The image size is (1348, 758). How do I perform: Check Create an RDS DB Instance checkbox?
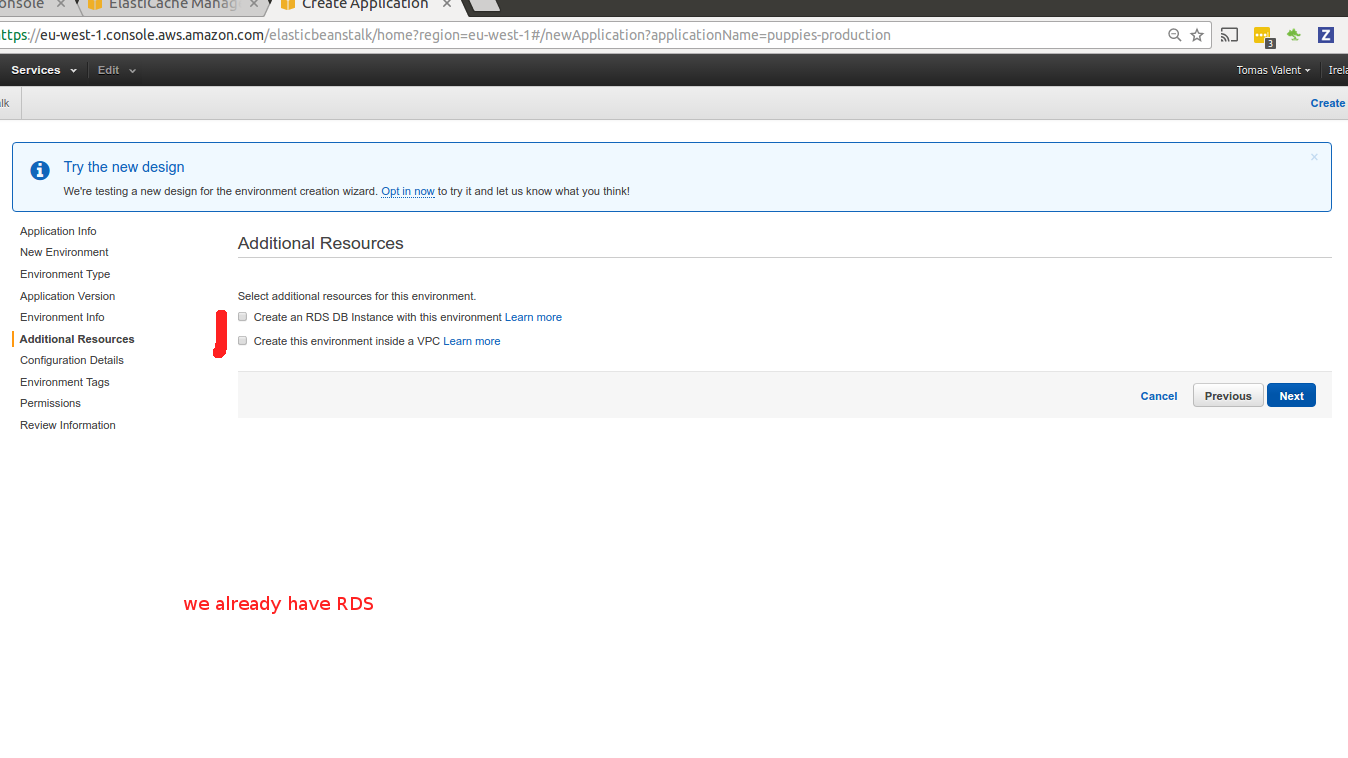pyautogui.click(x=242, y=317)
